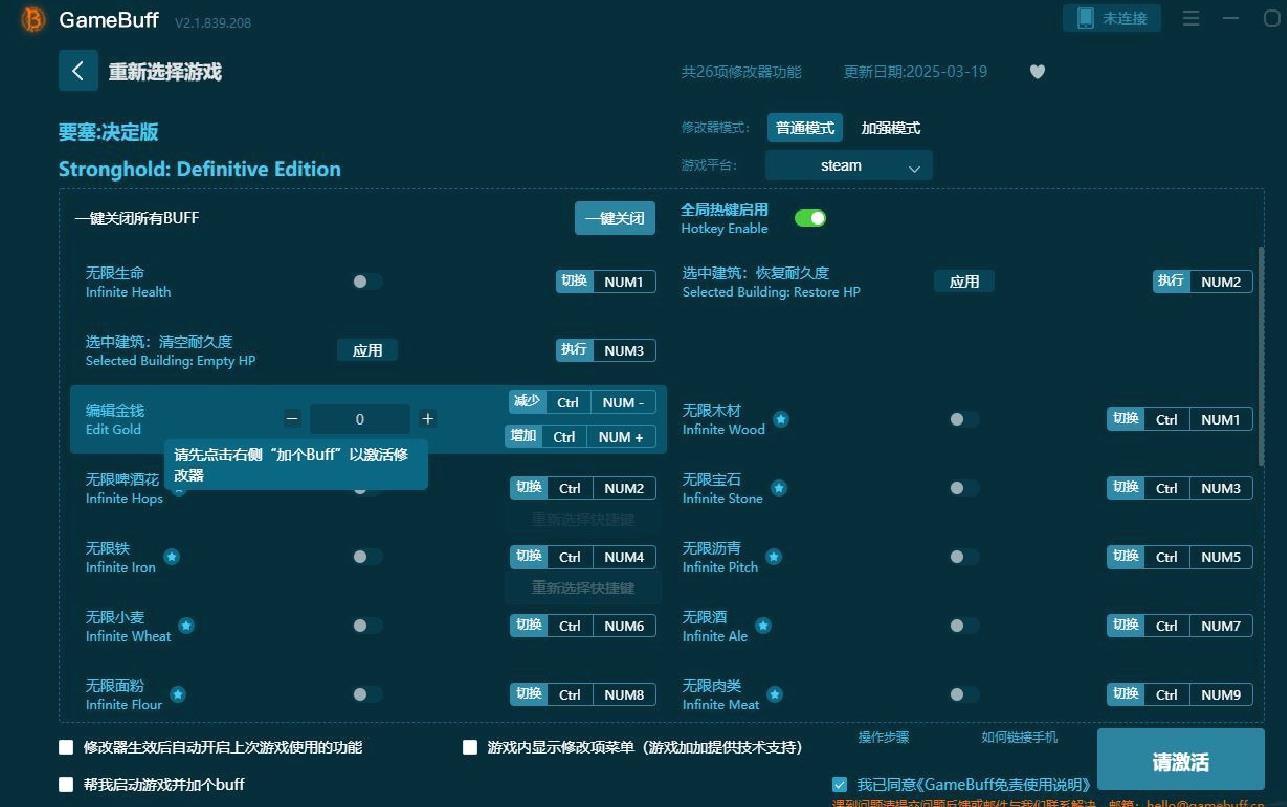Viewport: 1287px width, 807px height.
Task: Apply Selected Building Empty HP
Action: [367, 350]
